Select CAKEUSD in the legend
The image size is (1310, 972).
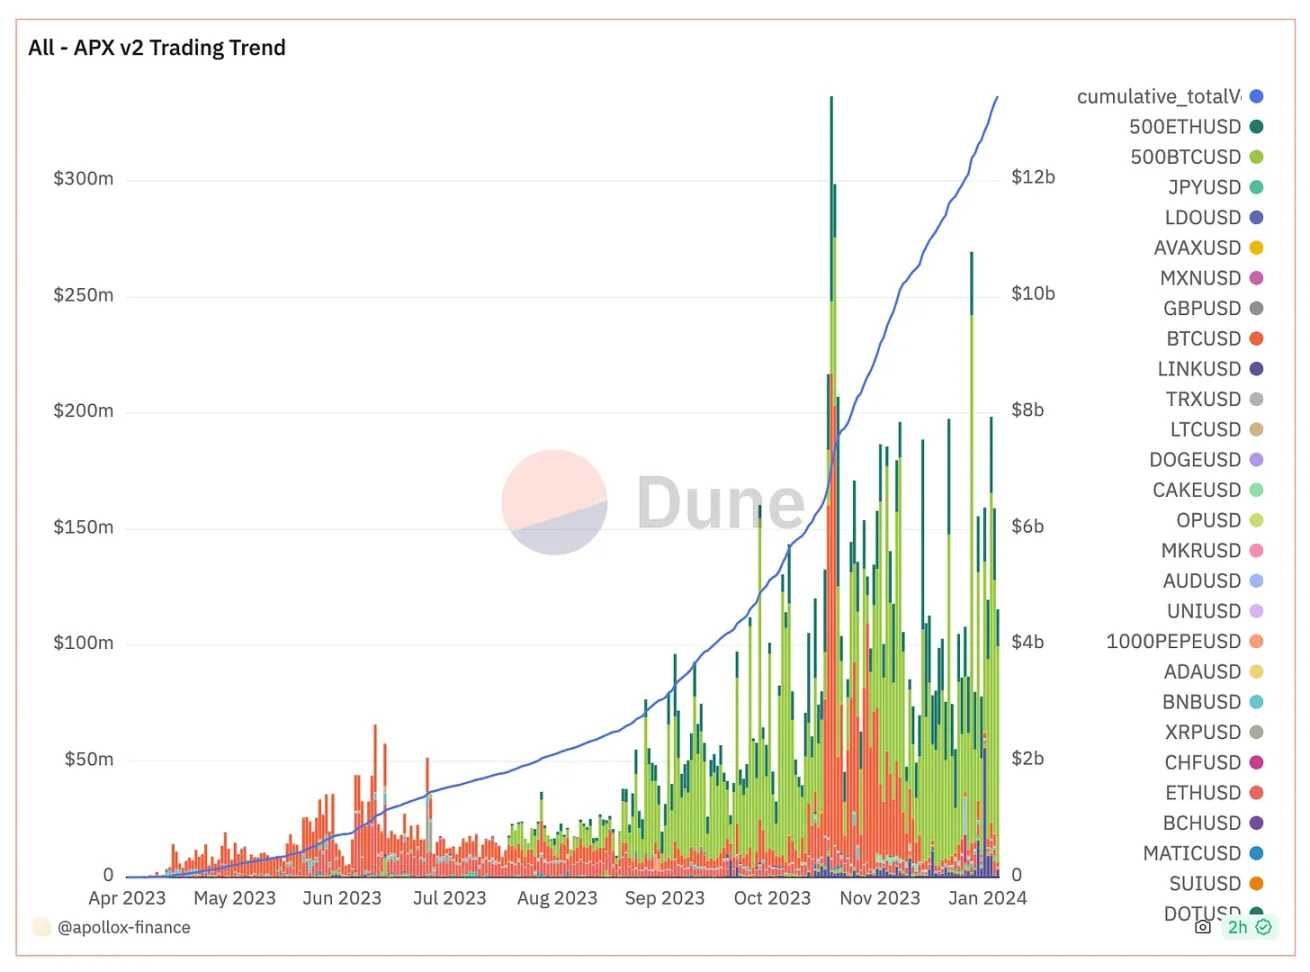coord(1208,490)
